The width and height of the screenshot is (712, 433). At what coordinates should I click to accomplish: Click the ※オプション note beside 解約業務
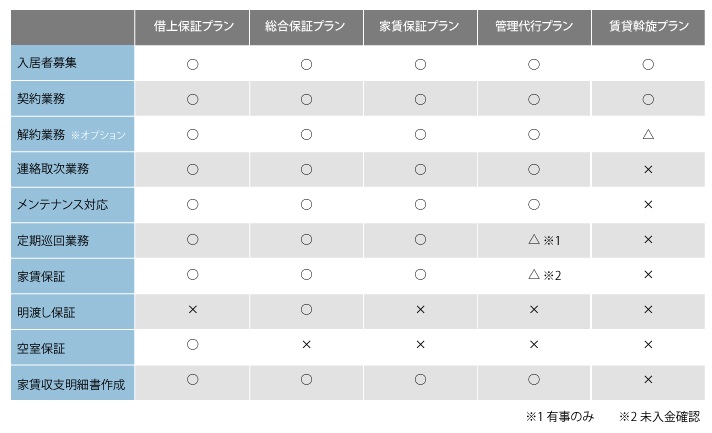tap(98, 135)
